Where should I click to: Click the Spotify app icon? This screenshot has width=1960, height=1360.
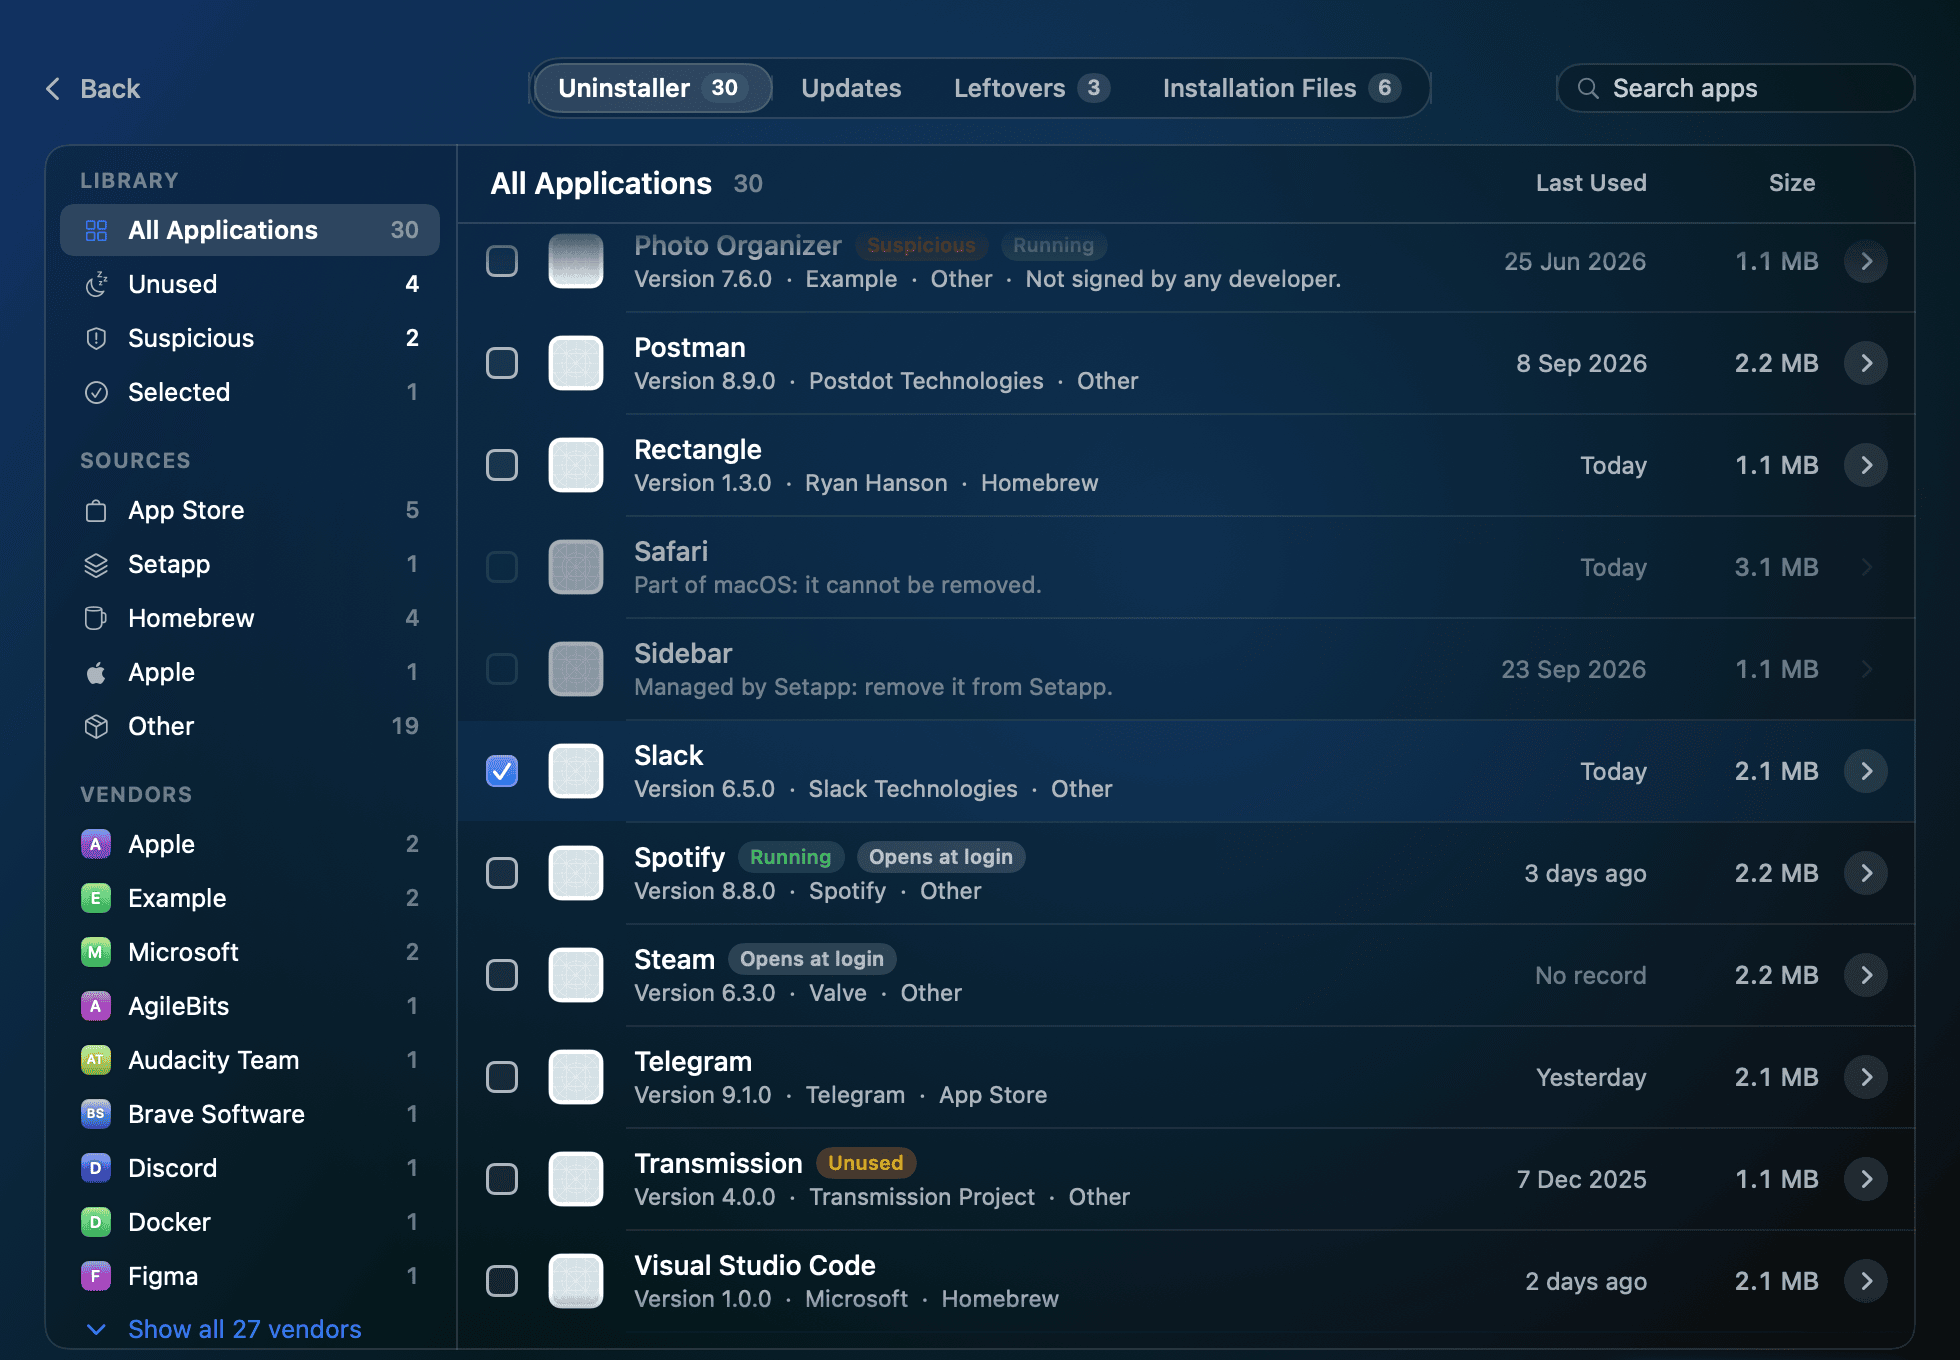coord(576,873)
